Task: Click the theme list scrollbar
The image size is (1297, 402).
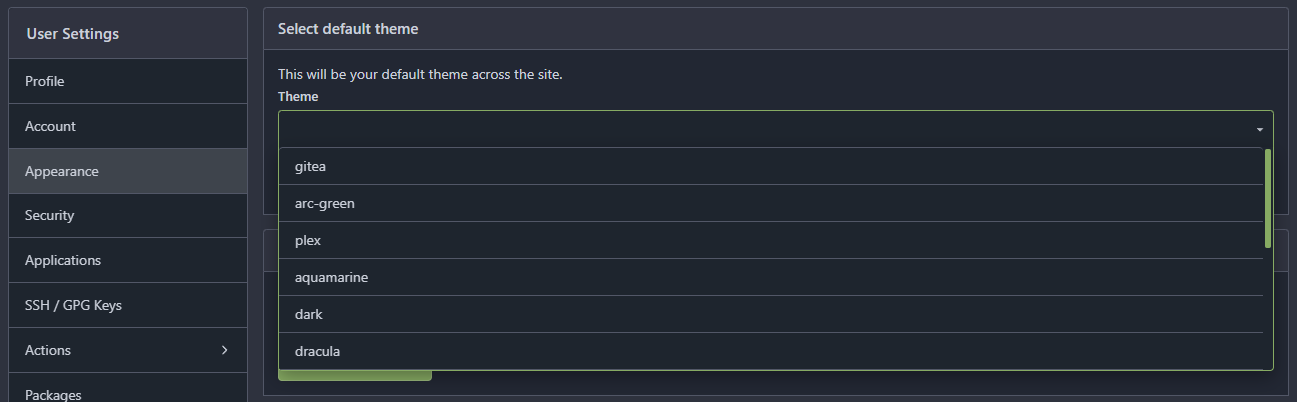Action: (1267, 198)
